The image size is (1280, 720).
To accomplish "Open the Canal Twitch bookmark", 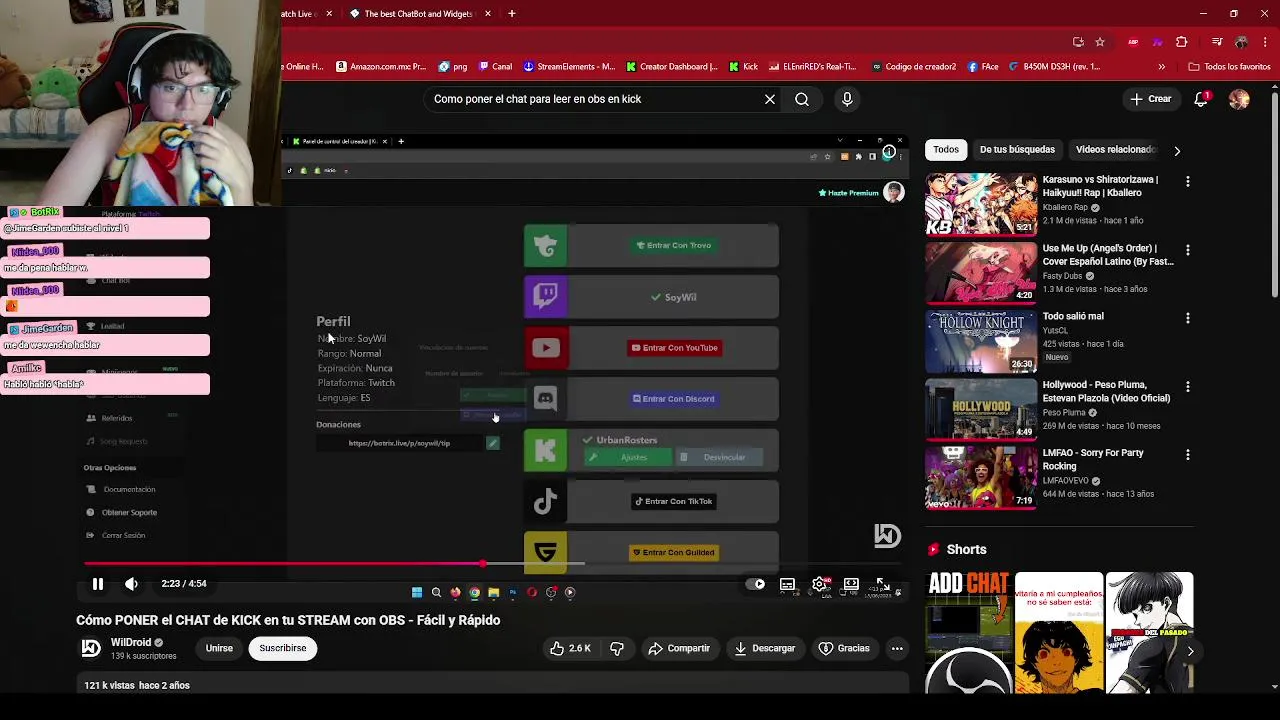I will [x=496, y=67].
